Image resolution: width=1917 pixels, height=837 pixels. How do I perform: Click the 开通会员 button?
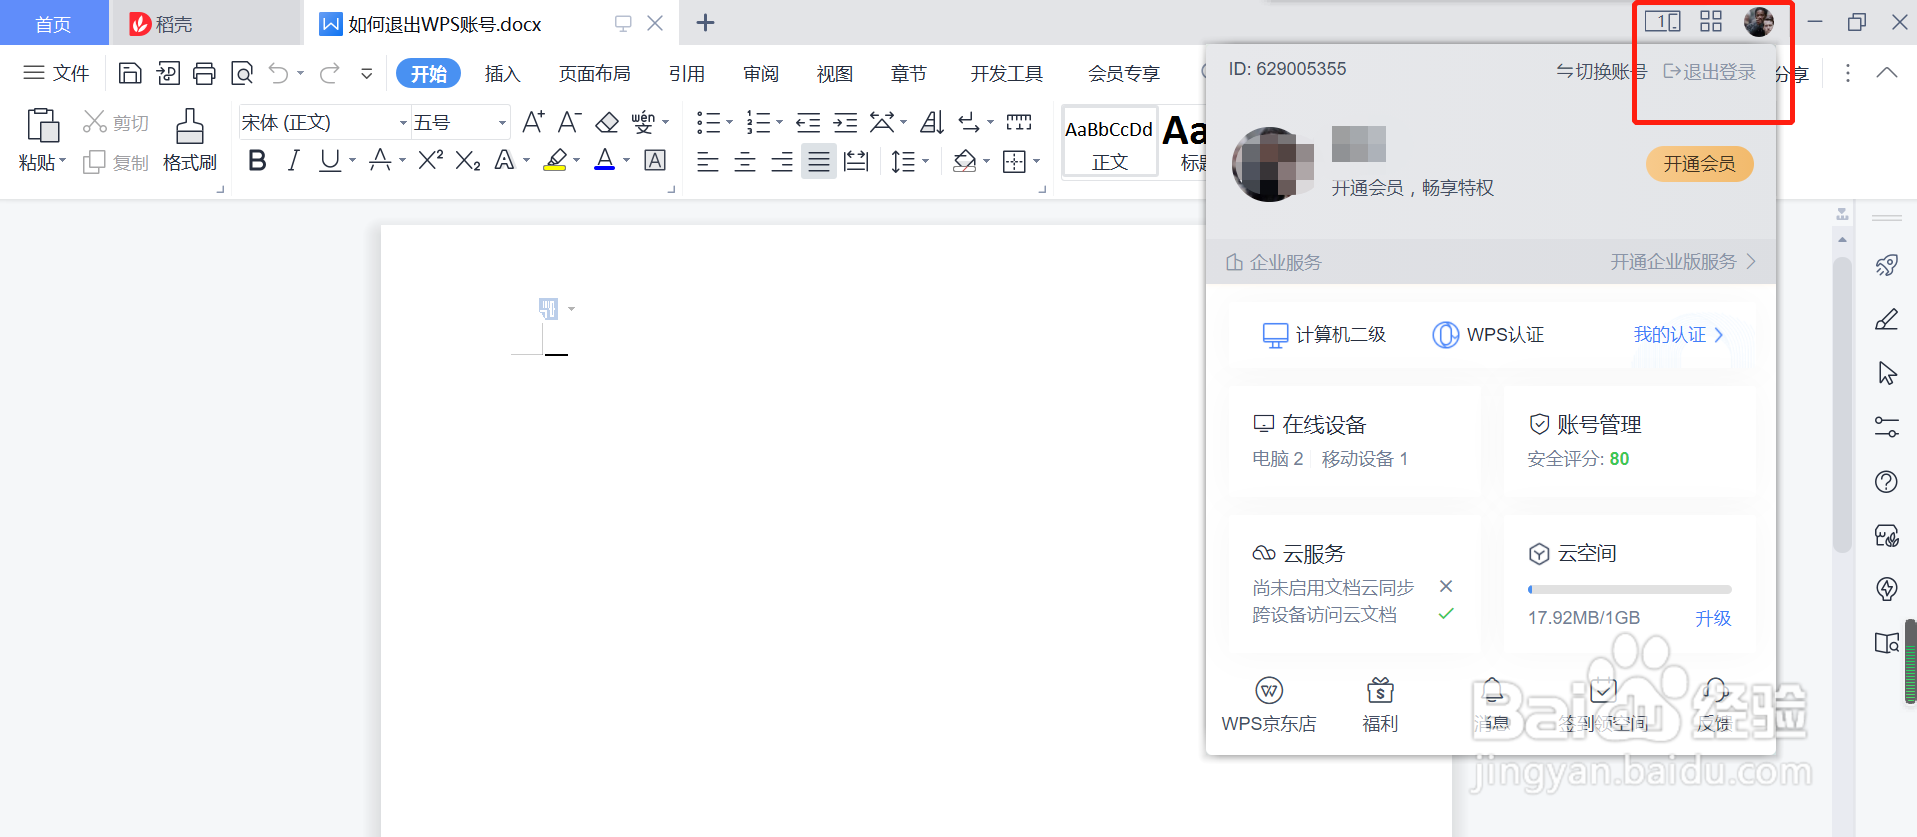pyautogui.click(x=1699, y=163)
